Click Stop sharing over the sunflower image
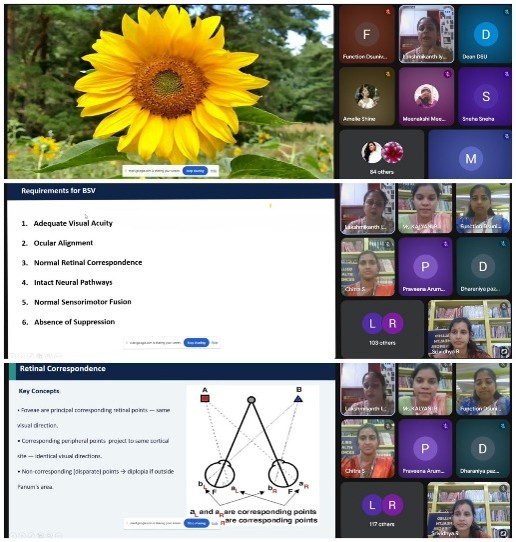This screenshot has height=542, width=516. 195,171
